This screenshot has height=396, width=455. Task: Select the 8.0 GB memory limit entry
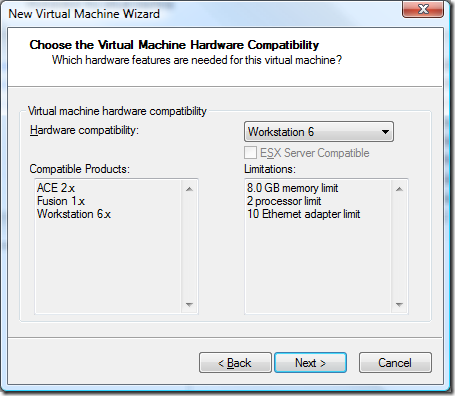coord(293,188)
